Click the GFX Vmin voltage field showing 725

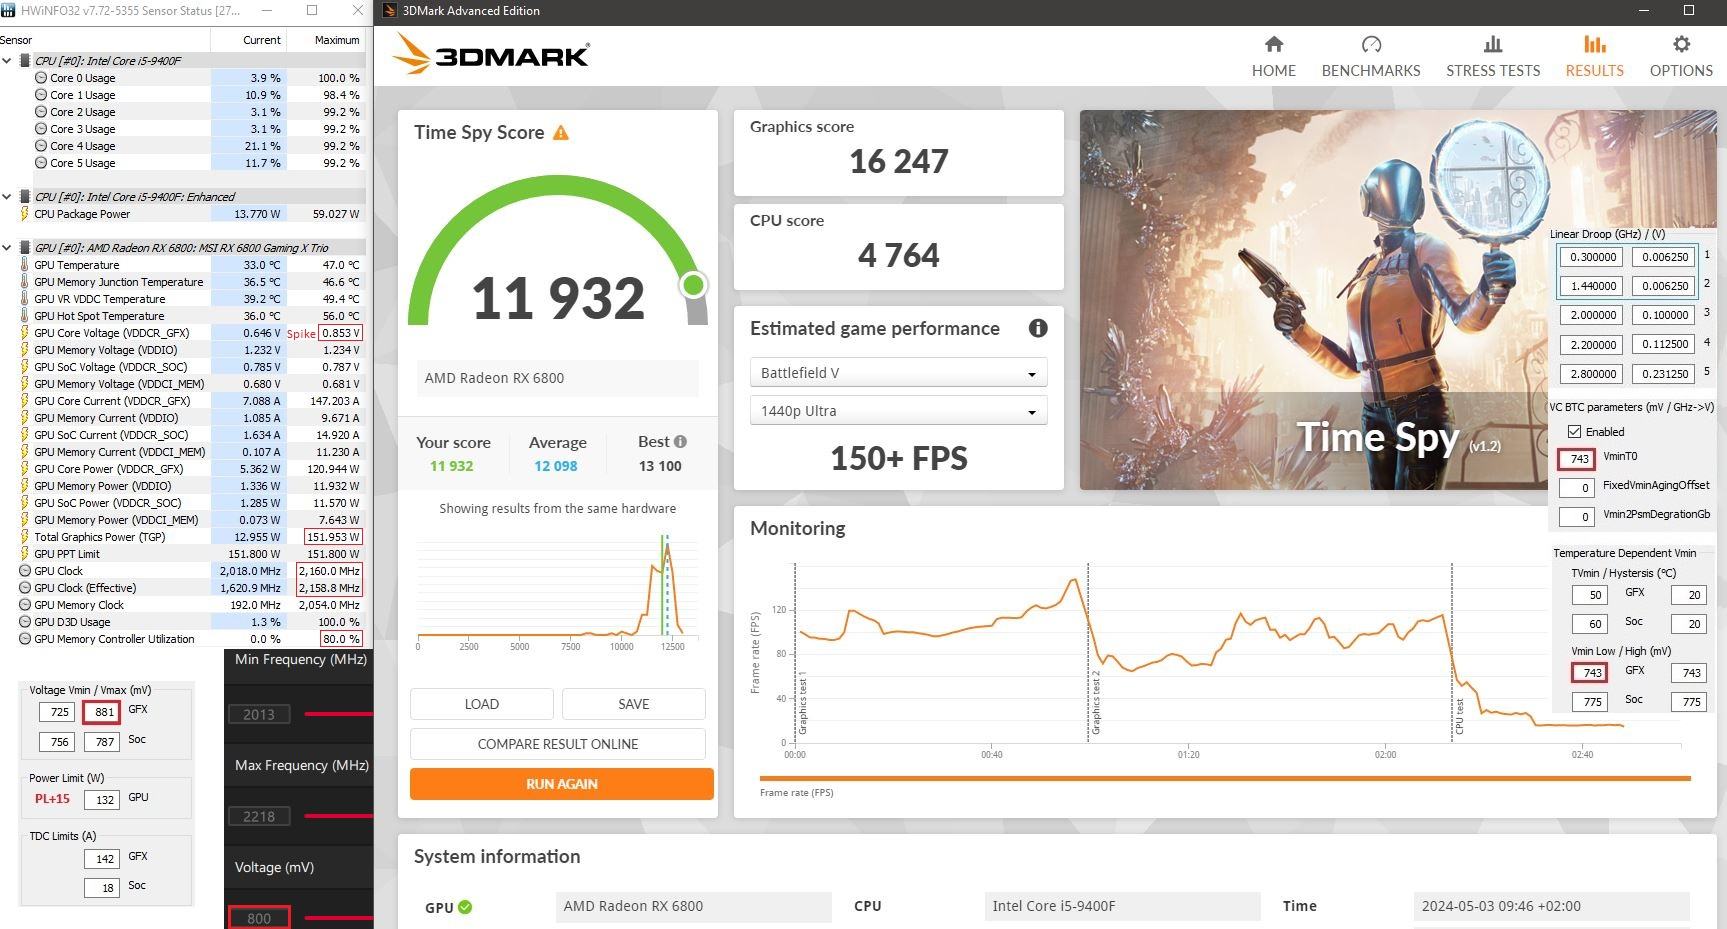tap(56, 712)
